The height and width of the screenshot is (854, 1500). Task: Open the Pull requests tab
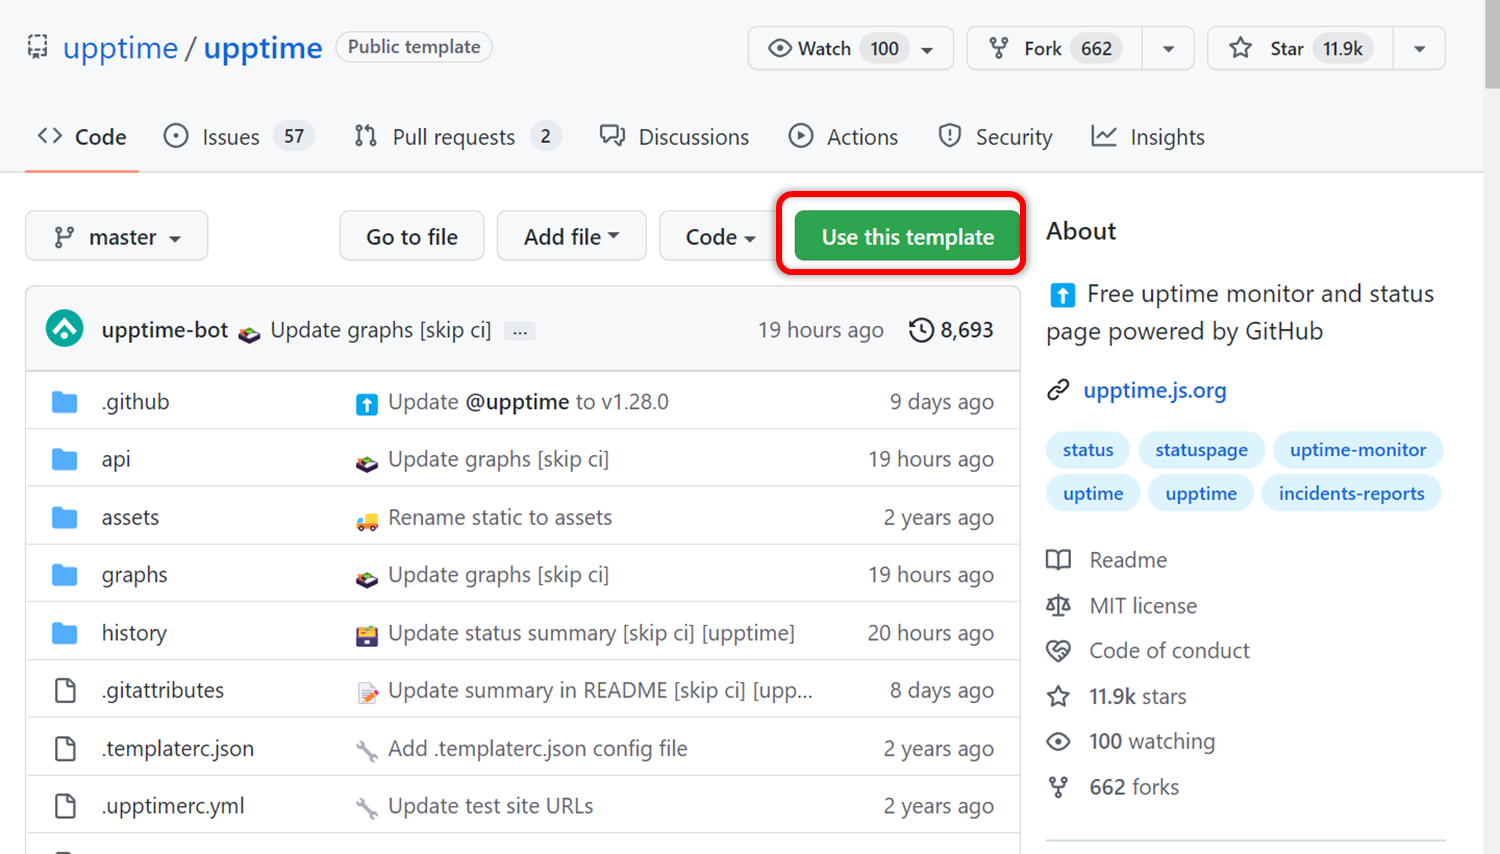point(457,137)
